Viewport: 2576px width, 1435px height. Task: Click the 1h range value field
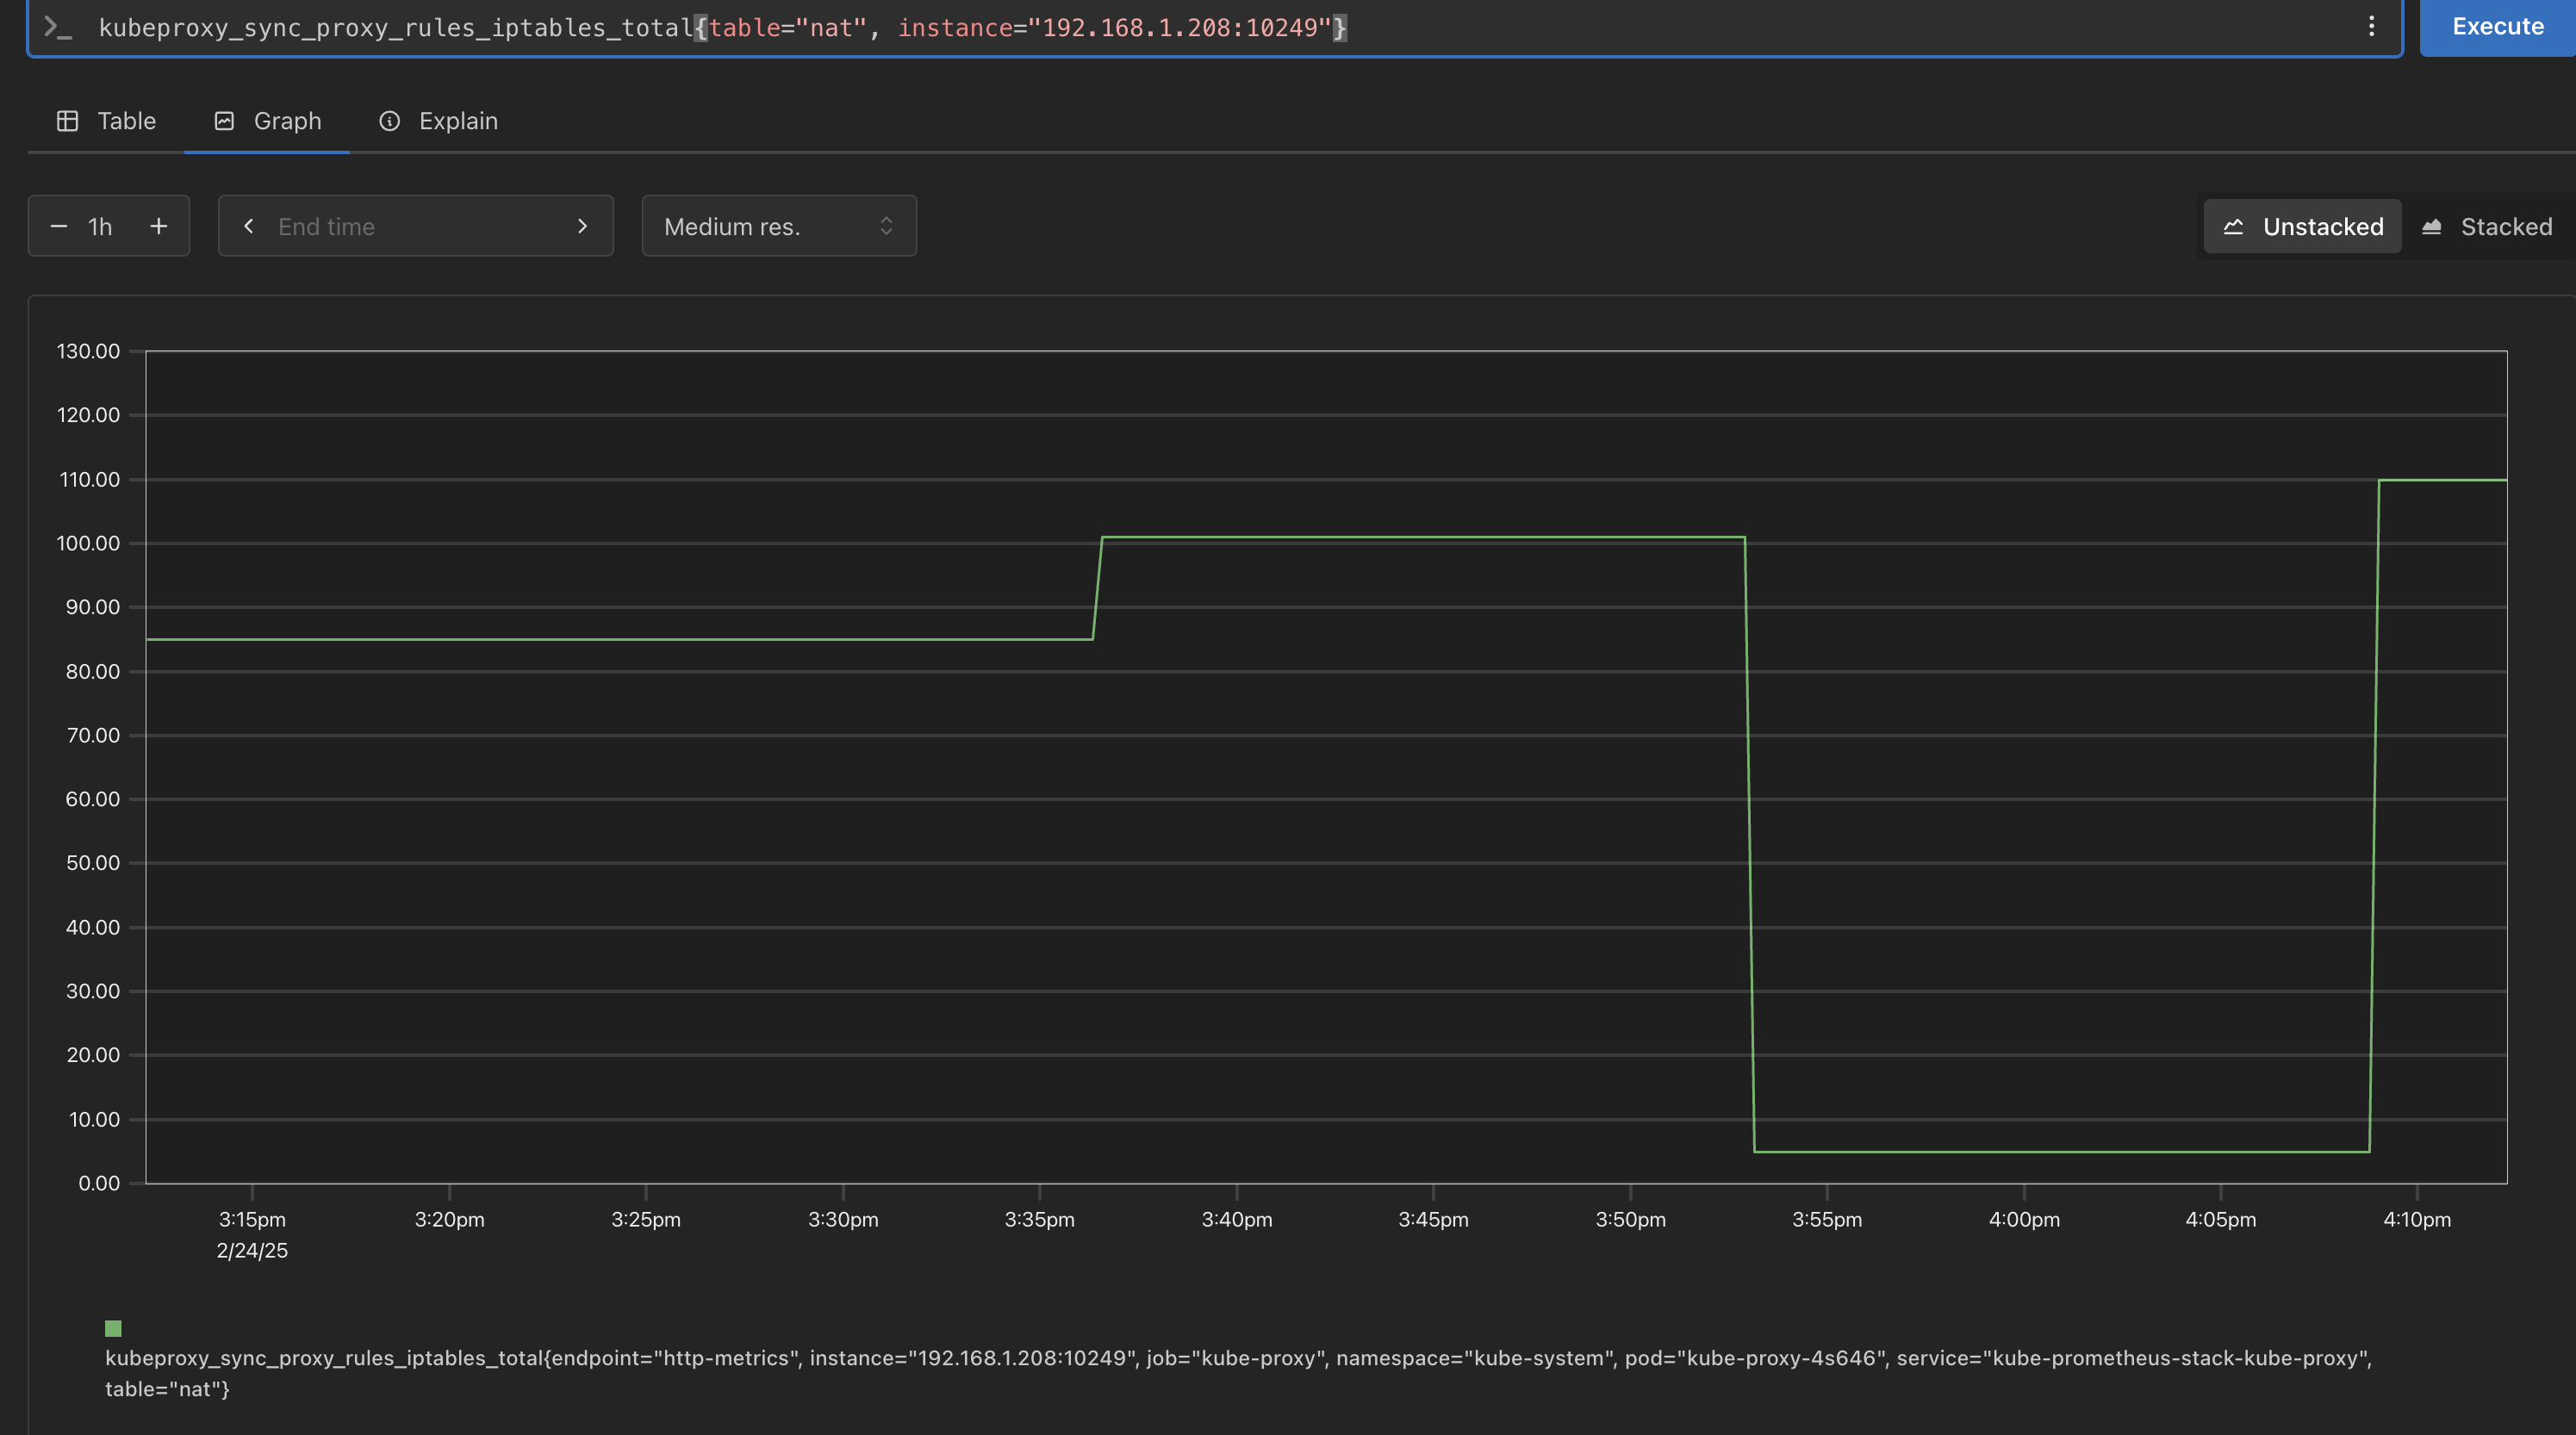(100, 226)
